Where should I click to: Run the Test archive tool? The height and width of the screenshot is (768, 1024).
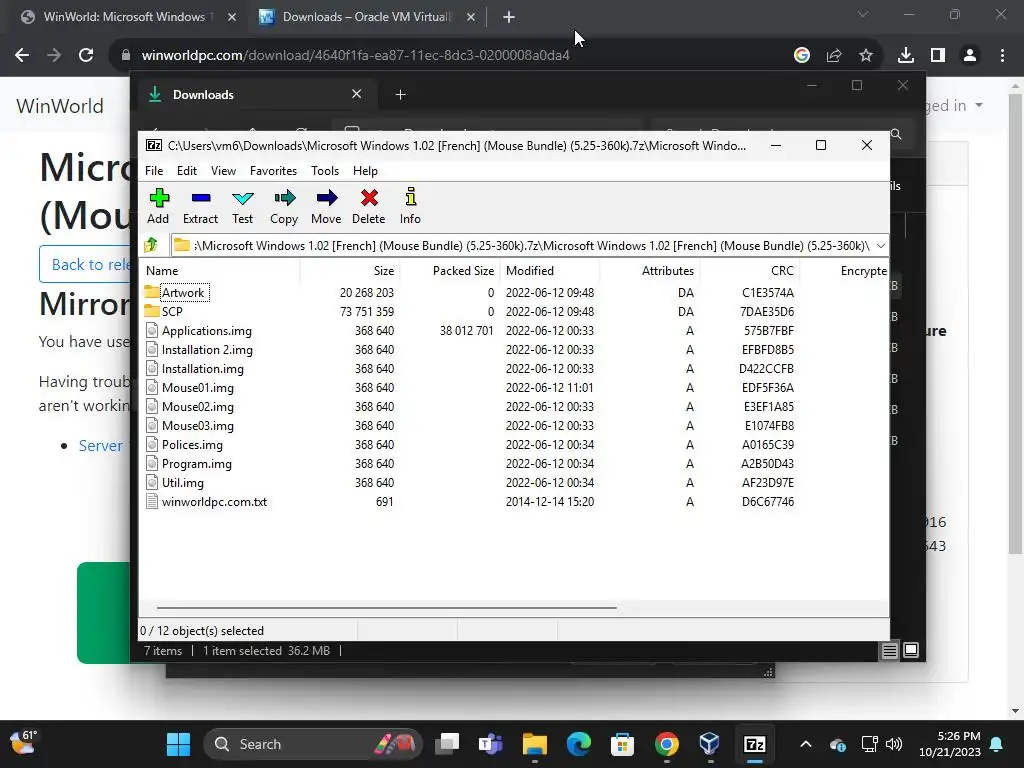(x=242, y=206)
